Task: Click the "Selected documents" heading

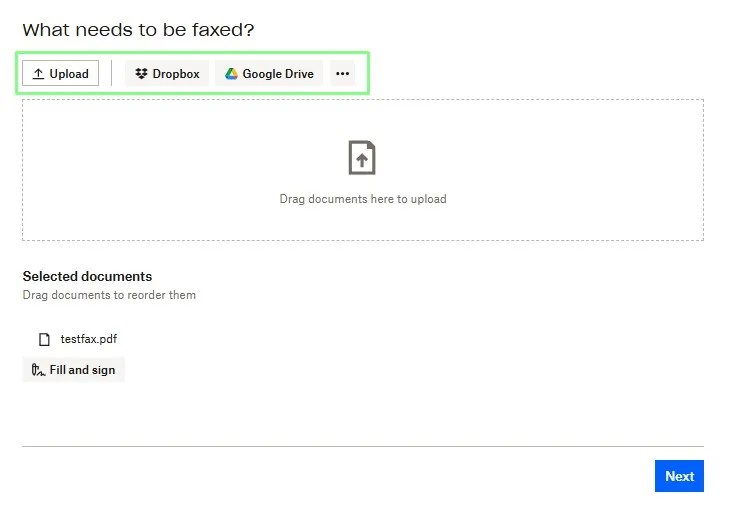Action: (87, 276)
